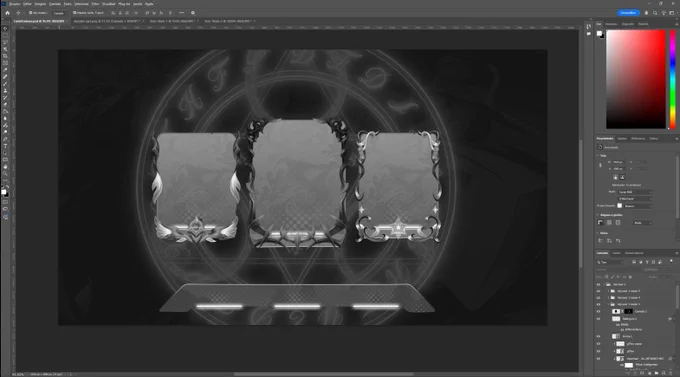Open the layer filter kind dropdown
680x377 pixels.
coord(611,262)
